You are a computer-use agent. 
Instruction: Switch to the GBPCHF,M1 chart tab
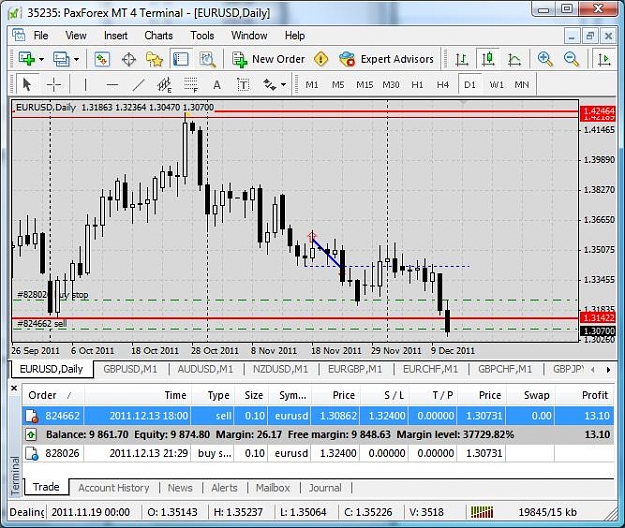pyautogui.click(x=505, y=369)
